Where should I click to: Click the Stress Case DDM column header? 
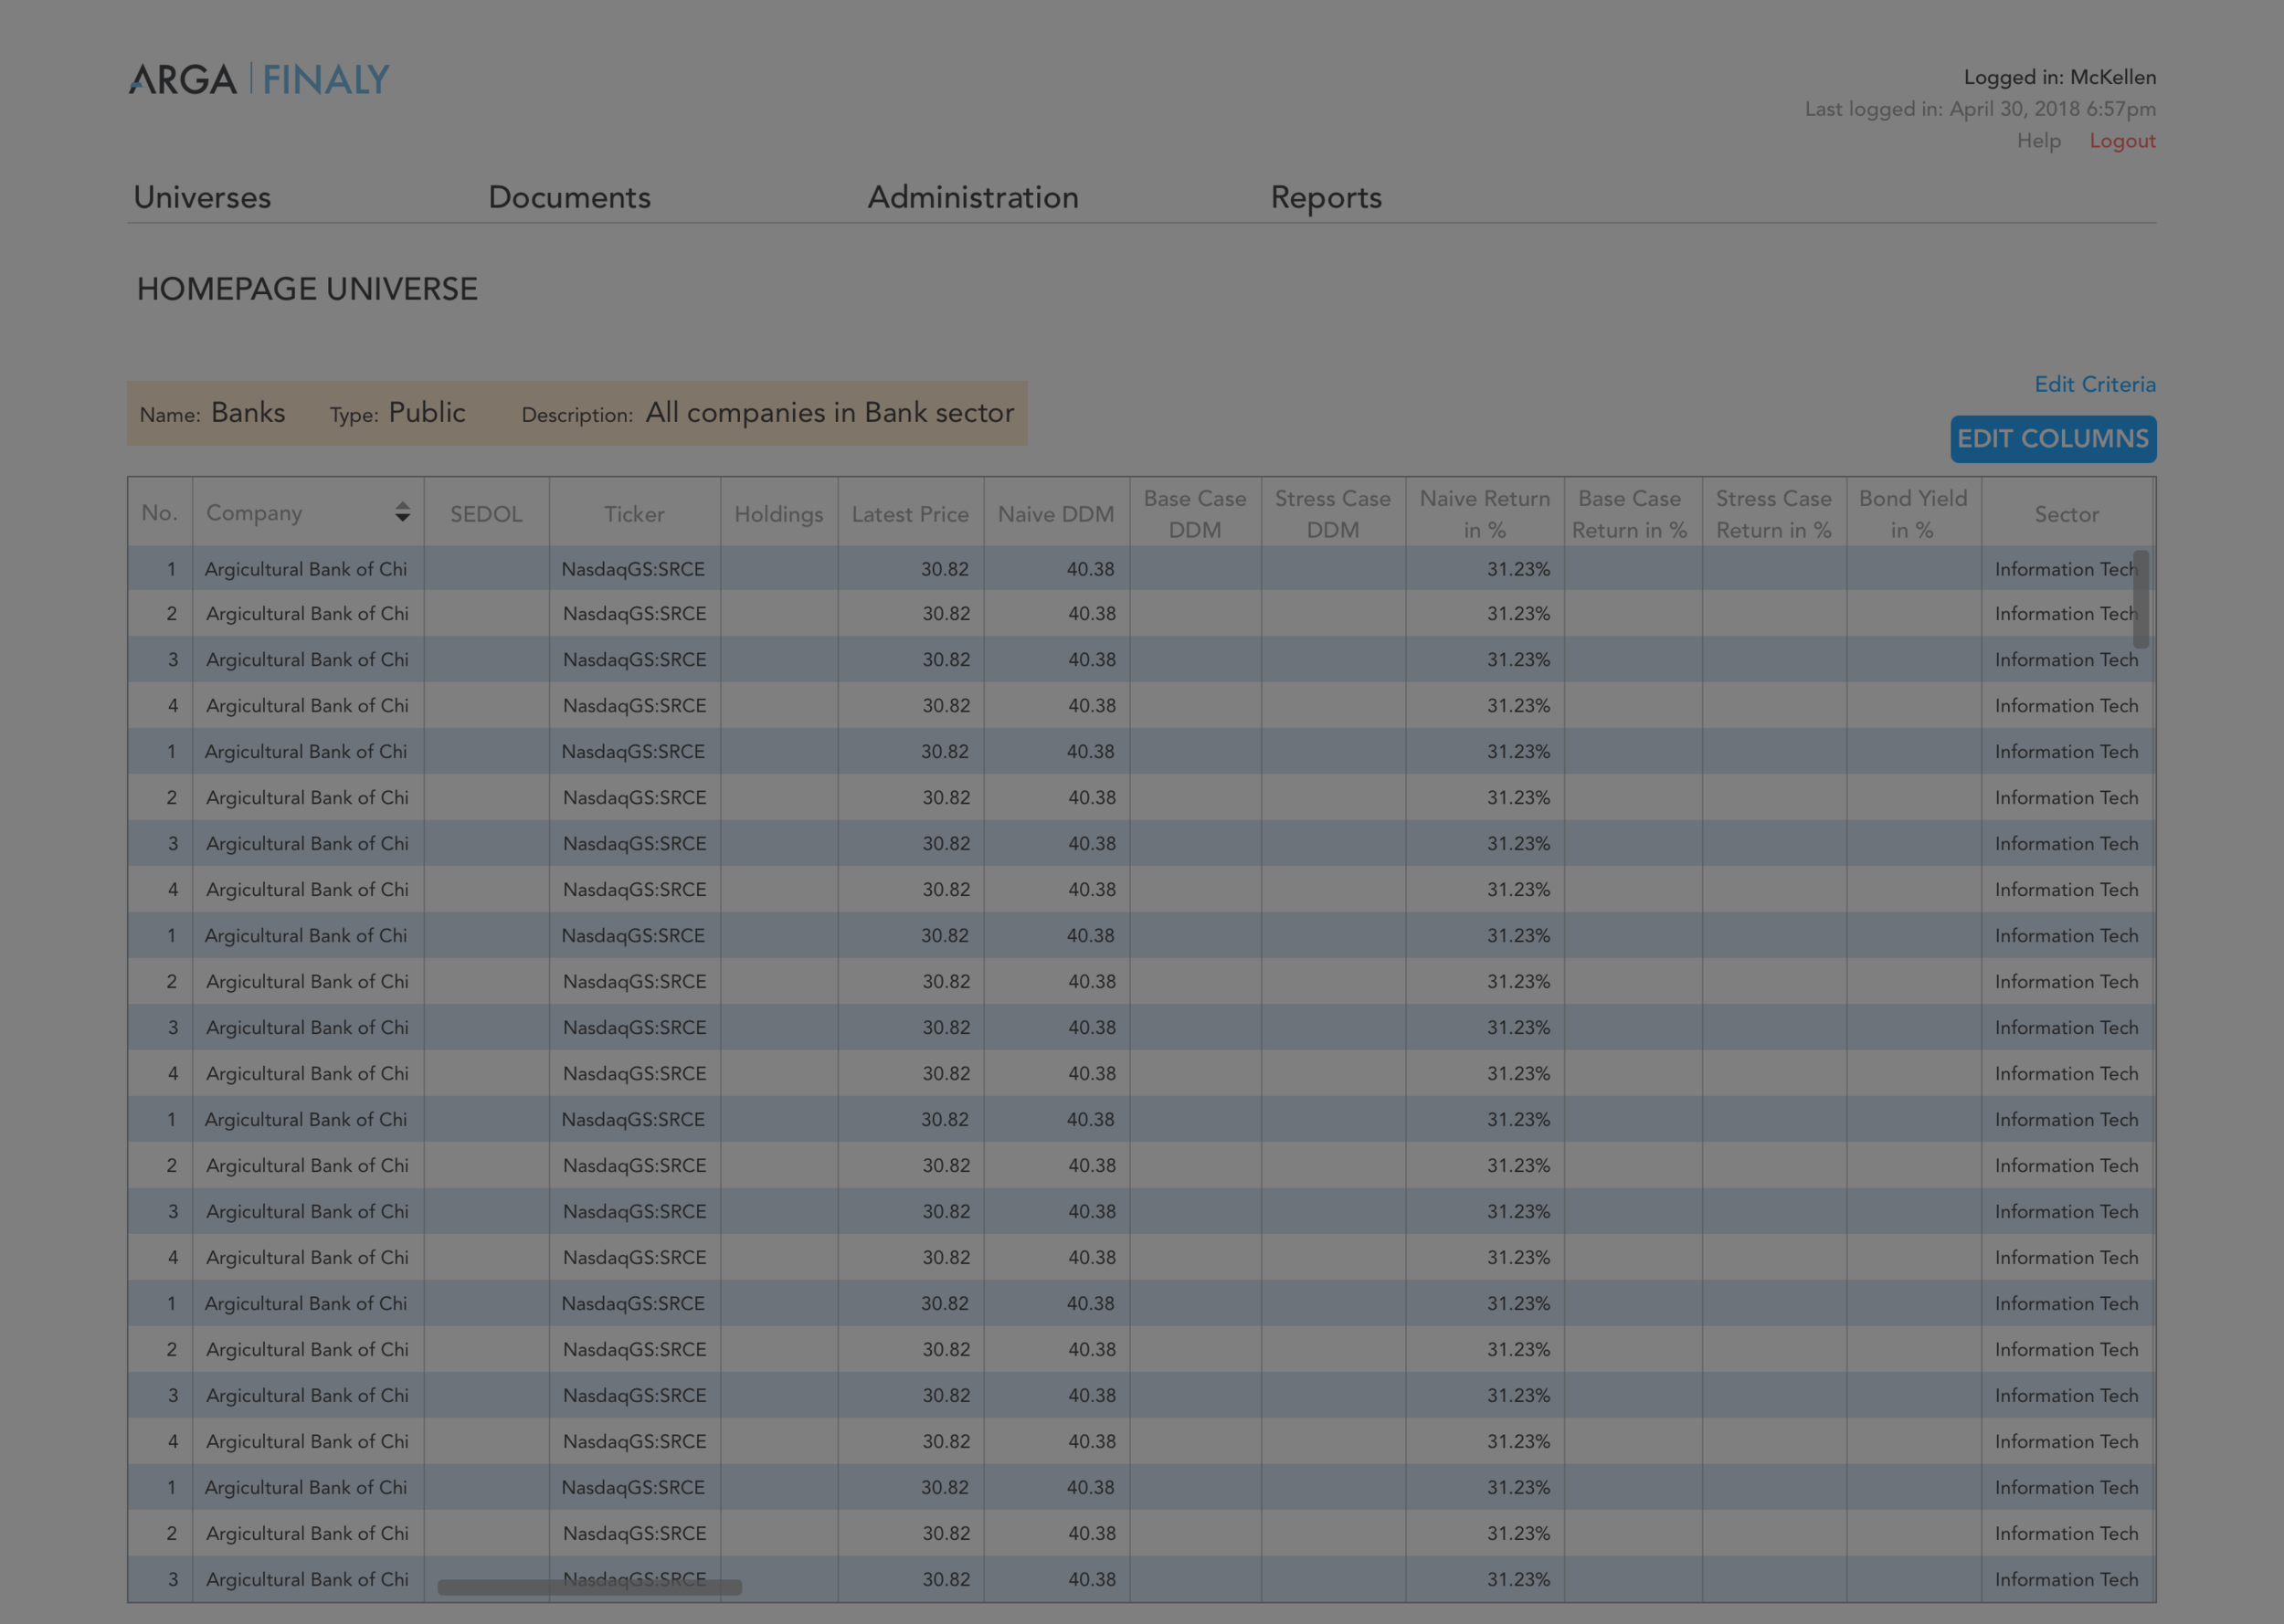coord(1333,514)
